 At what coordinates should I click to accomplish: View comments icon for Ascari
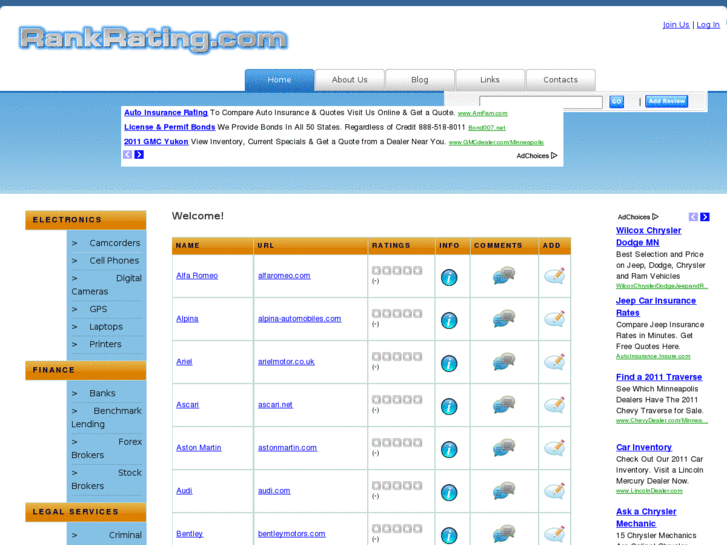[x=504, y=404]
